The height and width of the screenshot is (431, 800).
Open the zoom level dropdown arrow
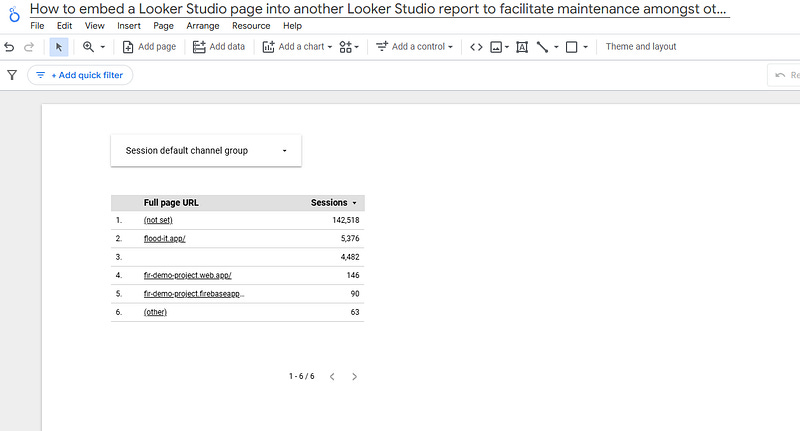(103, 47)
